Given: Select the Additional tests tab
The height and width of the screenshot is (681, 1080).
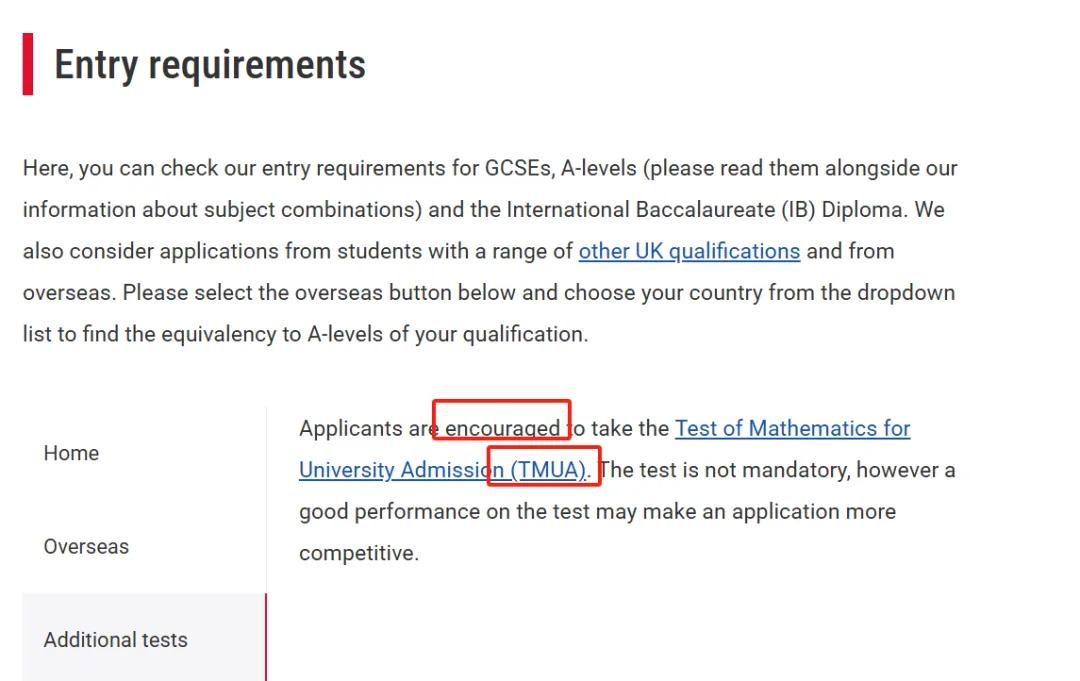Looking at the screenshot, I should (115, 640).
